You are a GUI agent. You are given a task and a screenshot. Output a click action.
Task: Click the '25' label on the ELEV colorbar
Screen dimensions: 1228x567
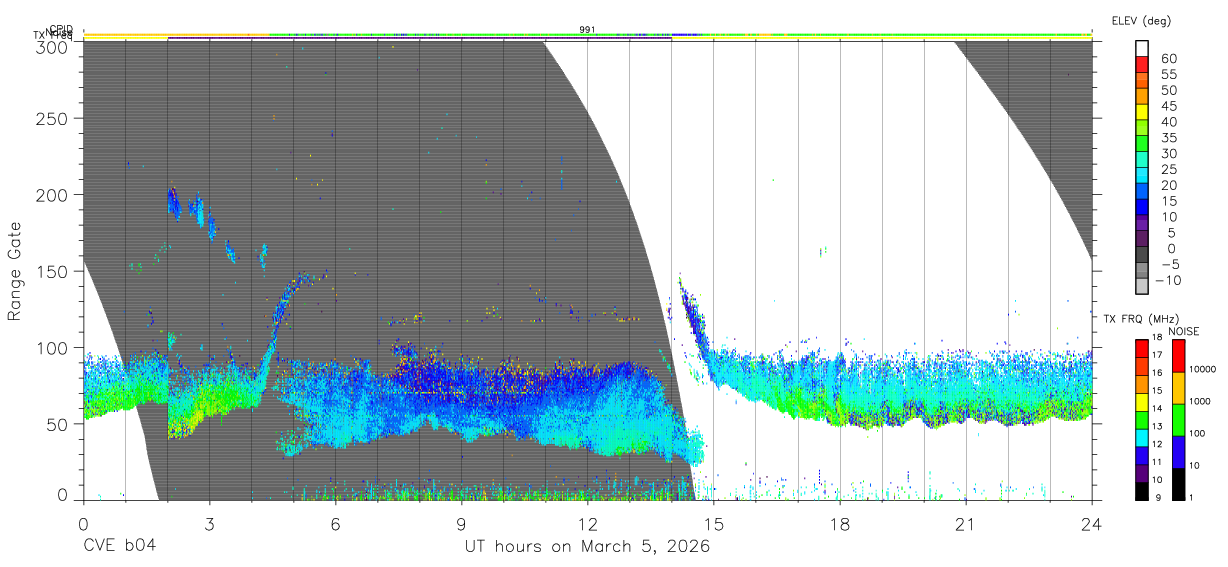click(1169, 170)
